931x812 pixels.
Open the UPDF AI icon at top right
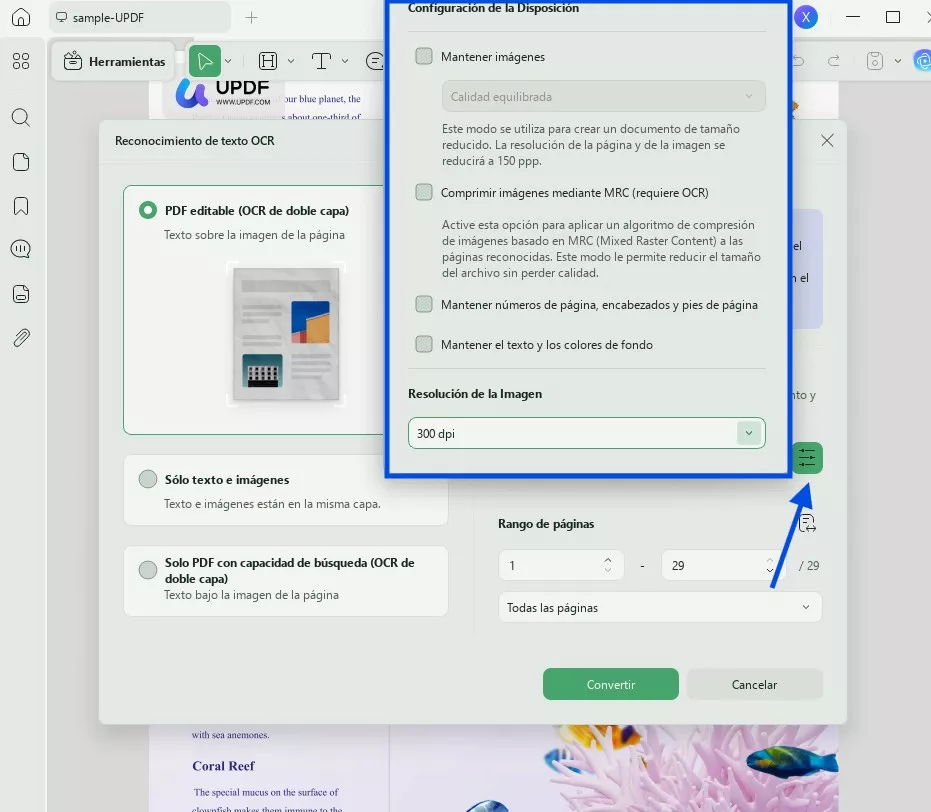[x=922, y=61]
